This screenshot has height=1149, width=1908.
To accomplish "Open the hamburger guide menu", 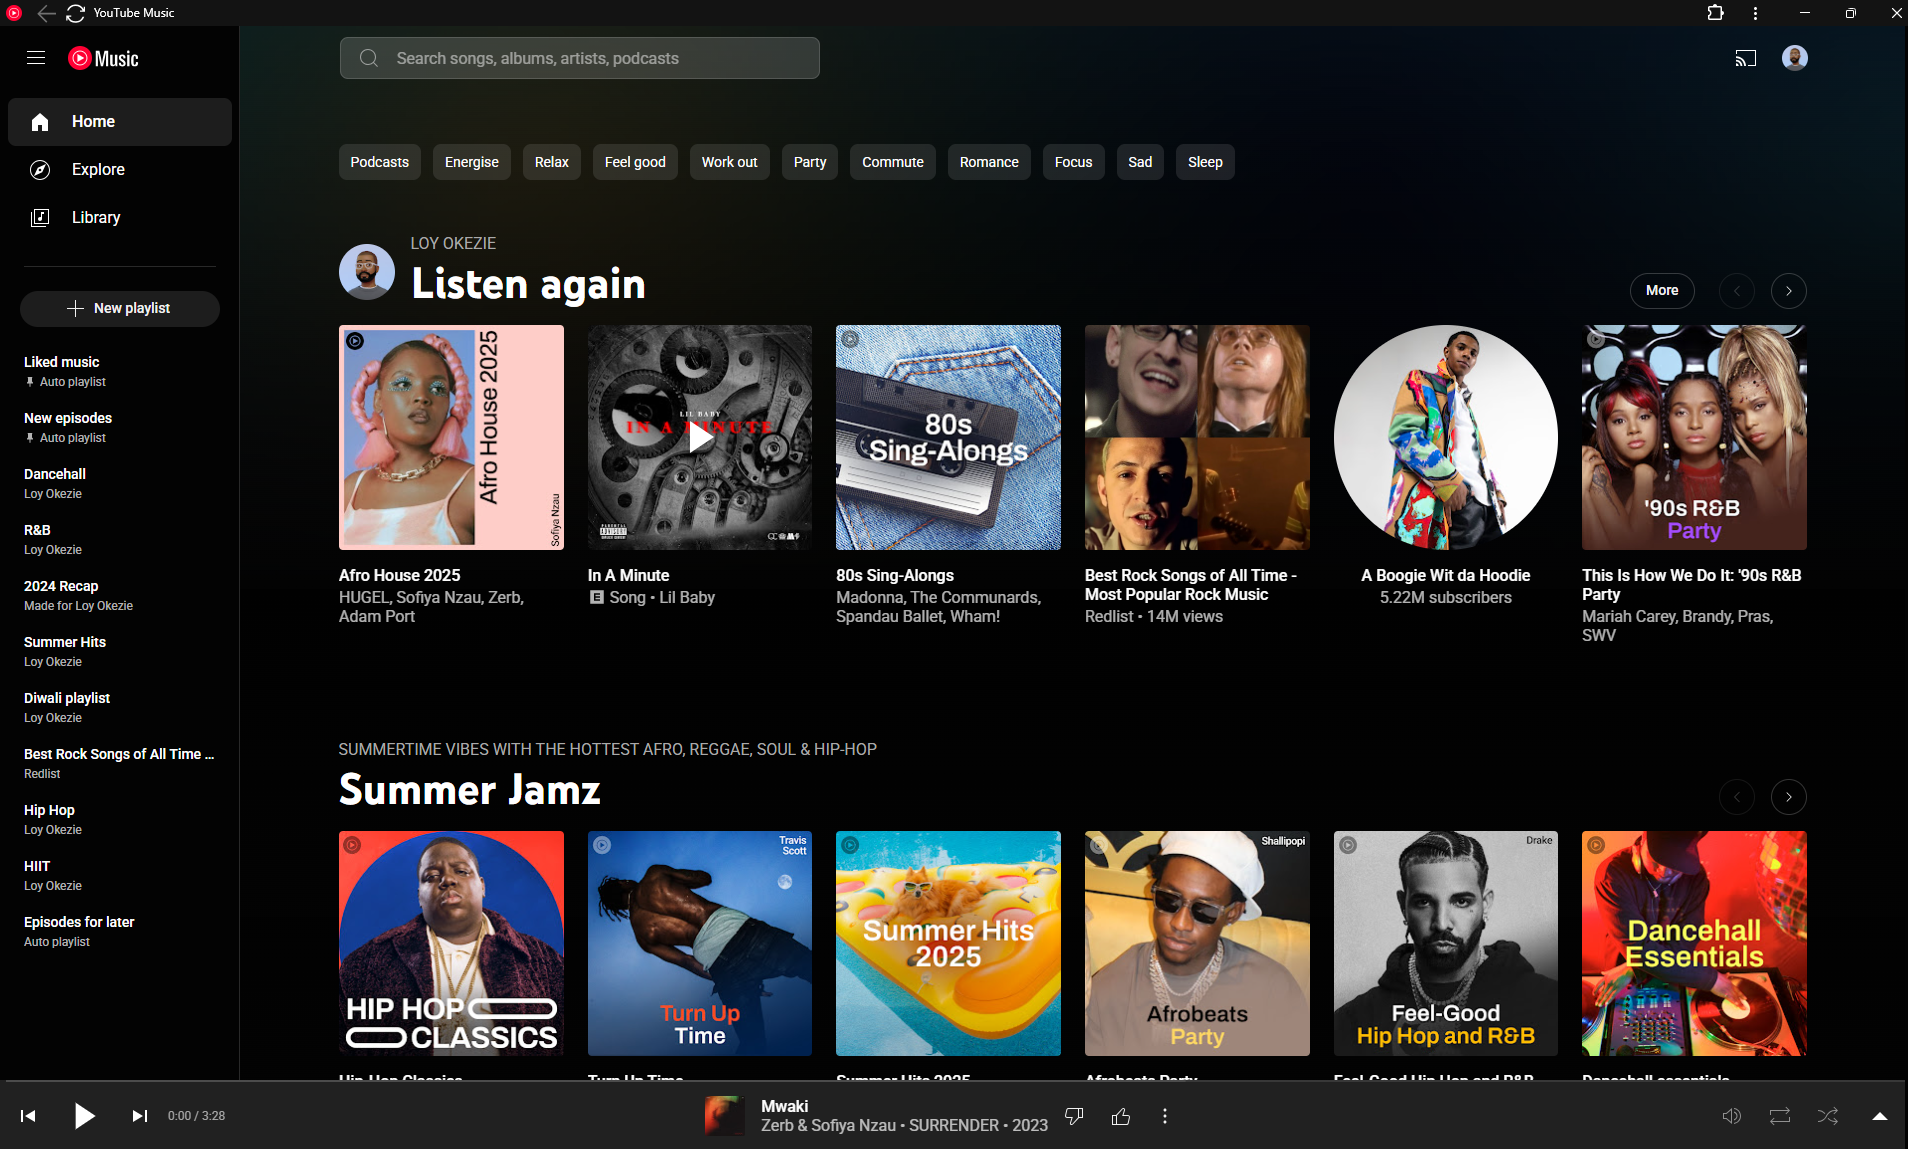I will tap(36, 58).
